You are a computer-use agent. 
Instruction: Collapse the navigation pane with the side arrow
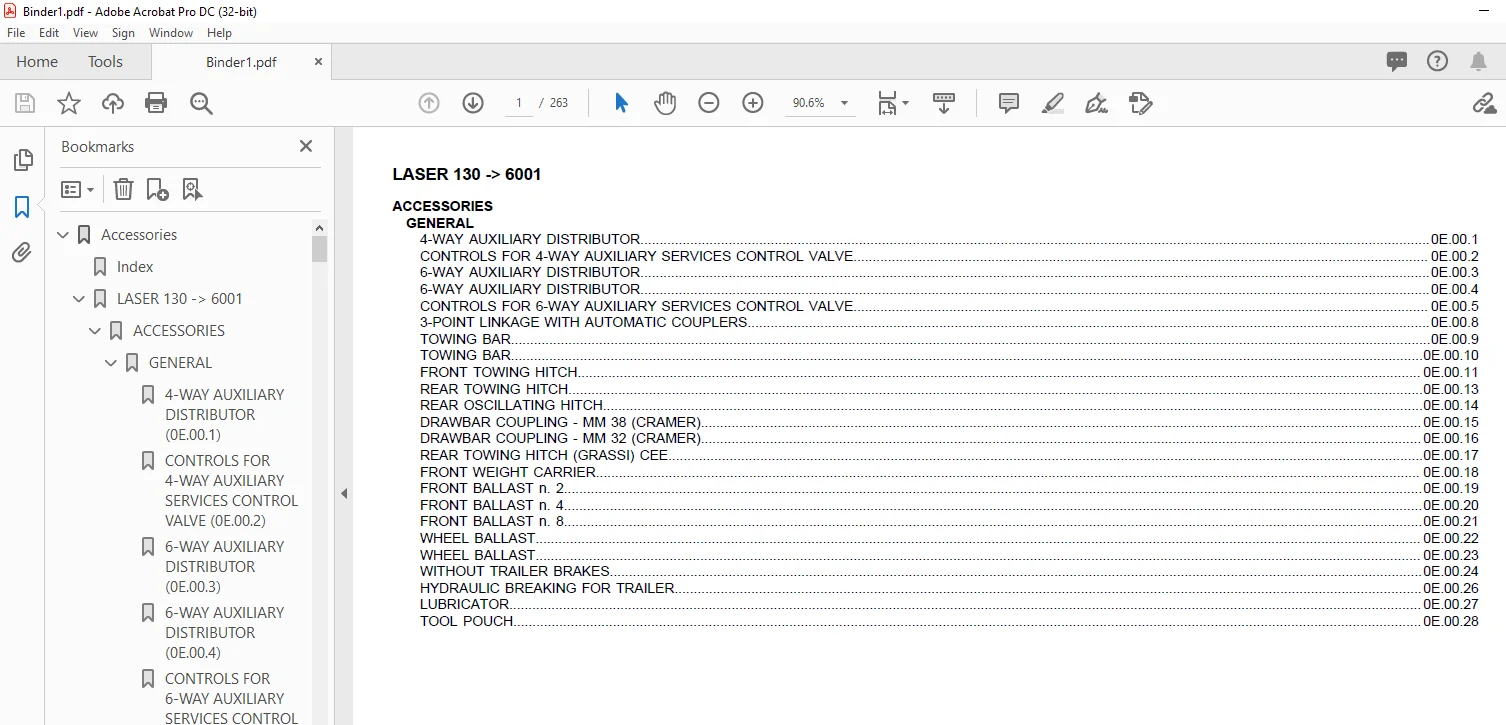click(x=343, y=493)
